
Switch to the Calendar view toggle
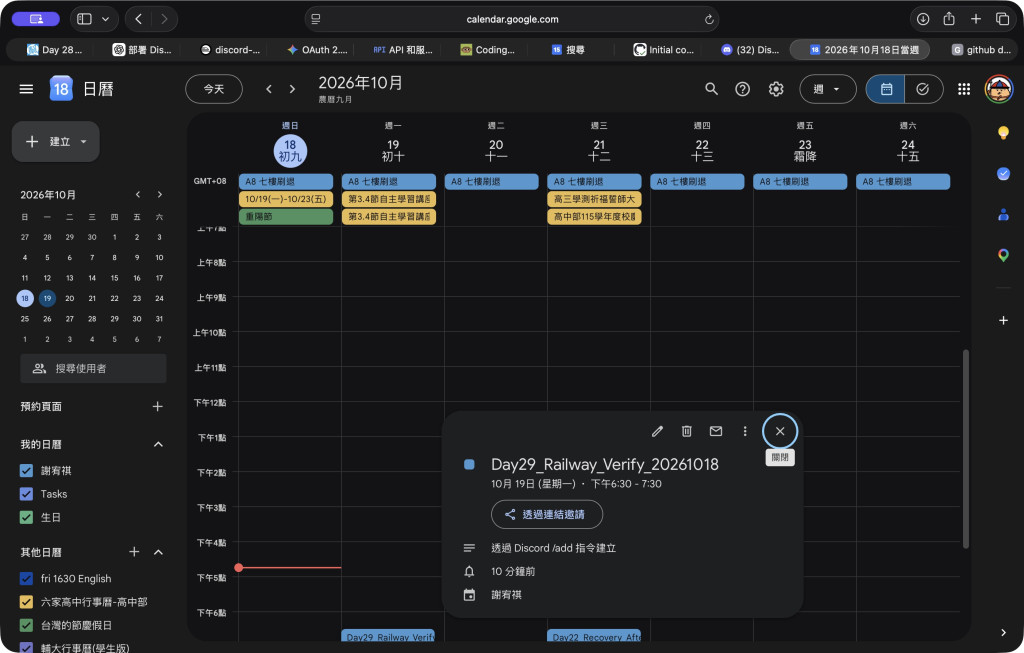886,89
